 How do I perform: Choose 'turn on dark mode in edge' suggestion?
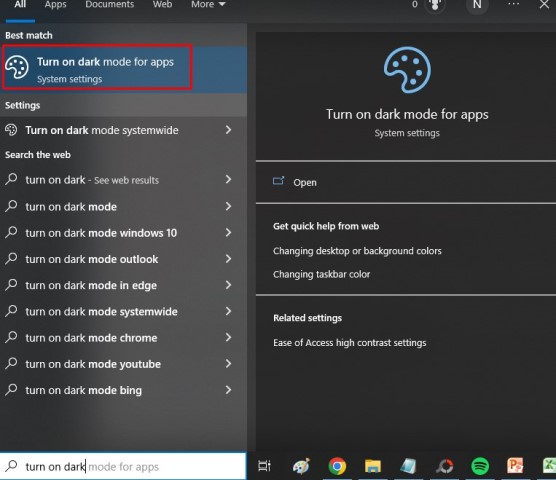pyautogui.click(x=123, y=285)
